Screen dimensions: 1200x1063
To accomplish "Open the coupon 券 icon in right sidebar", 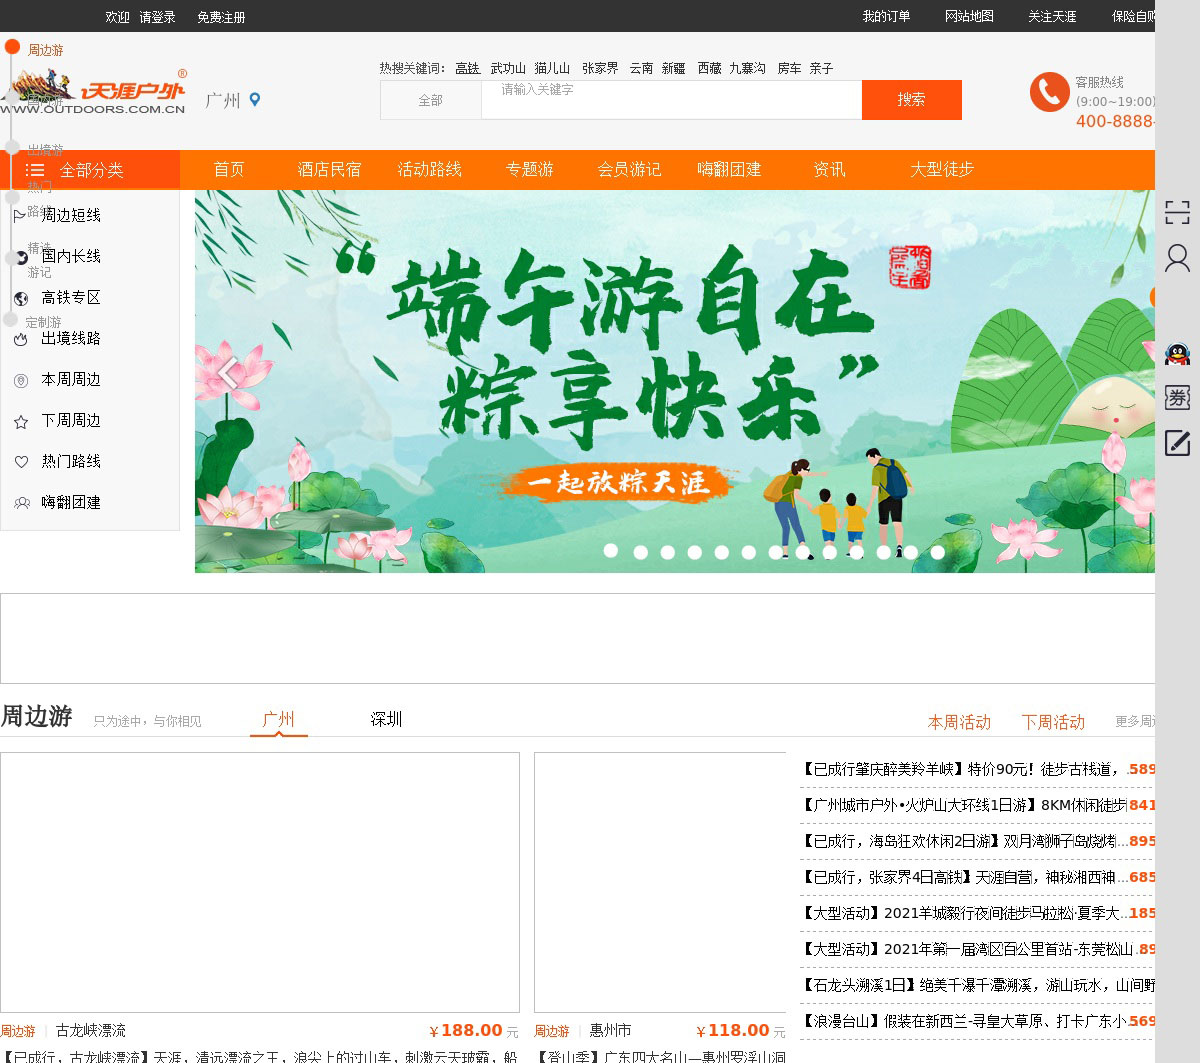I will coord(1177,397).
